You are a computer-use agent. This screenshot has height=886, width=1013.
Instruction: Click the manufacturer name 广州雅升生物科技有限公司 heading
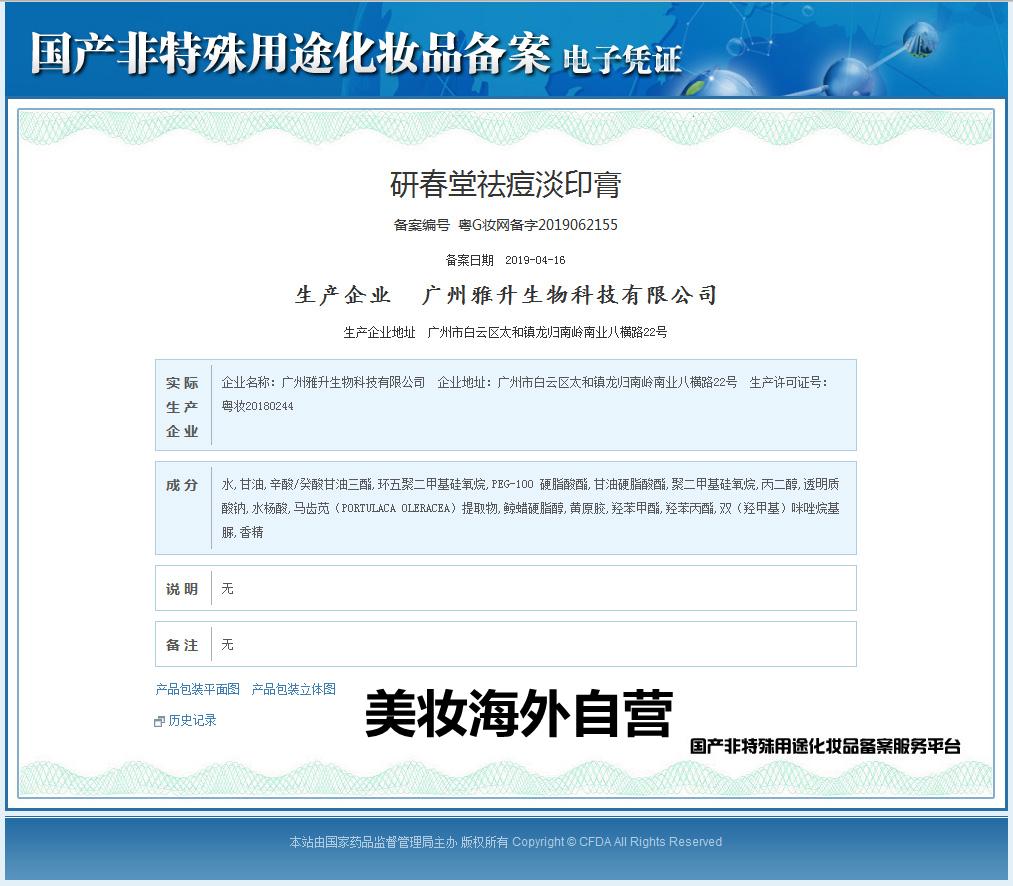click(x=569, y=295)
